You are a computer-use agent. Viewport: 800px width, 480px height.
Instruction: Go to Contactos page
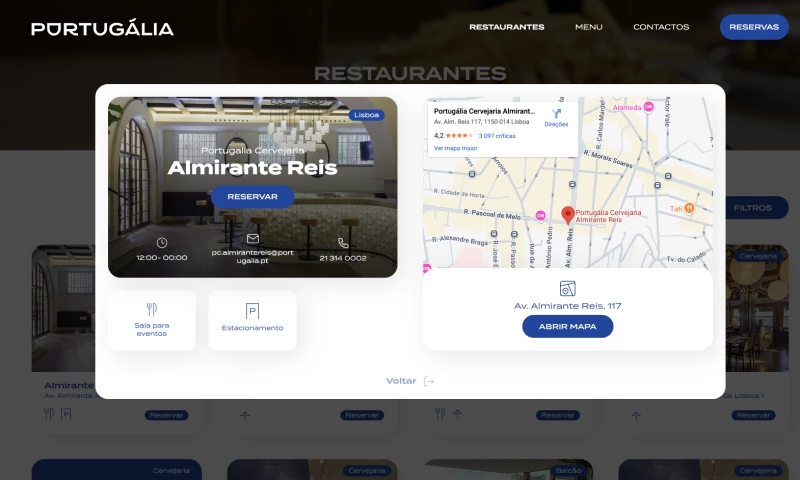point(661,27)
